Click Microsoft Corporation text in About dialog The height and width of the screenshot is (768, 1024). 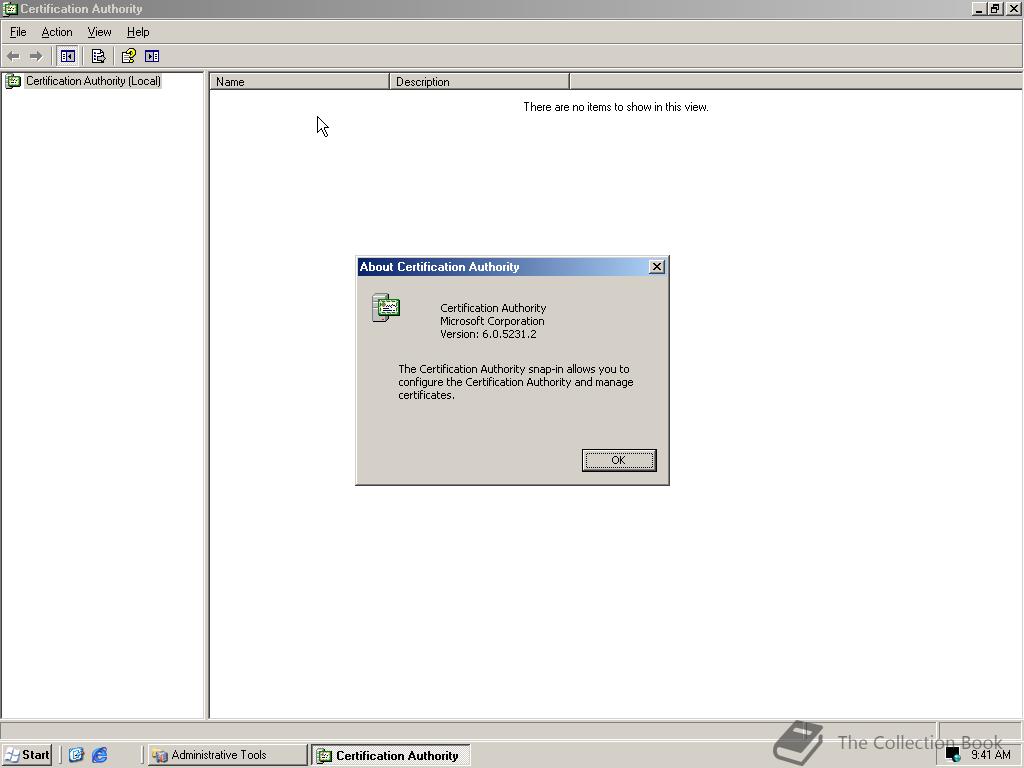coord(492,321)
